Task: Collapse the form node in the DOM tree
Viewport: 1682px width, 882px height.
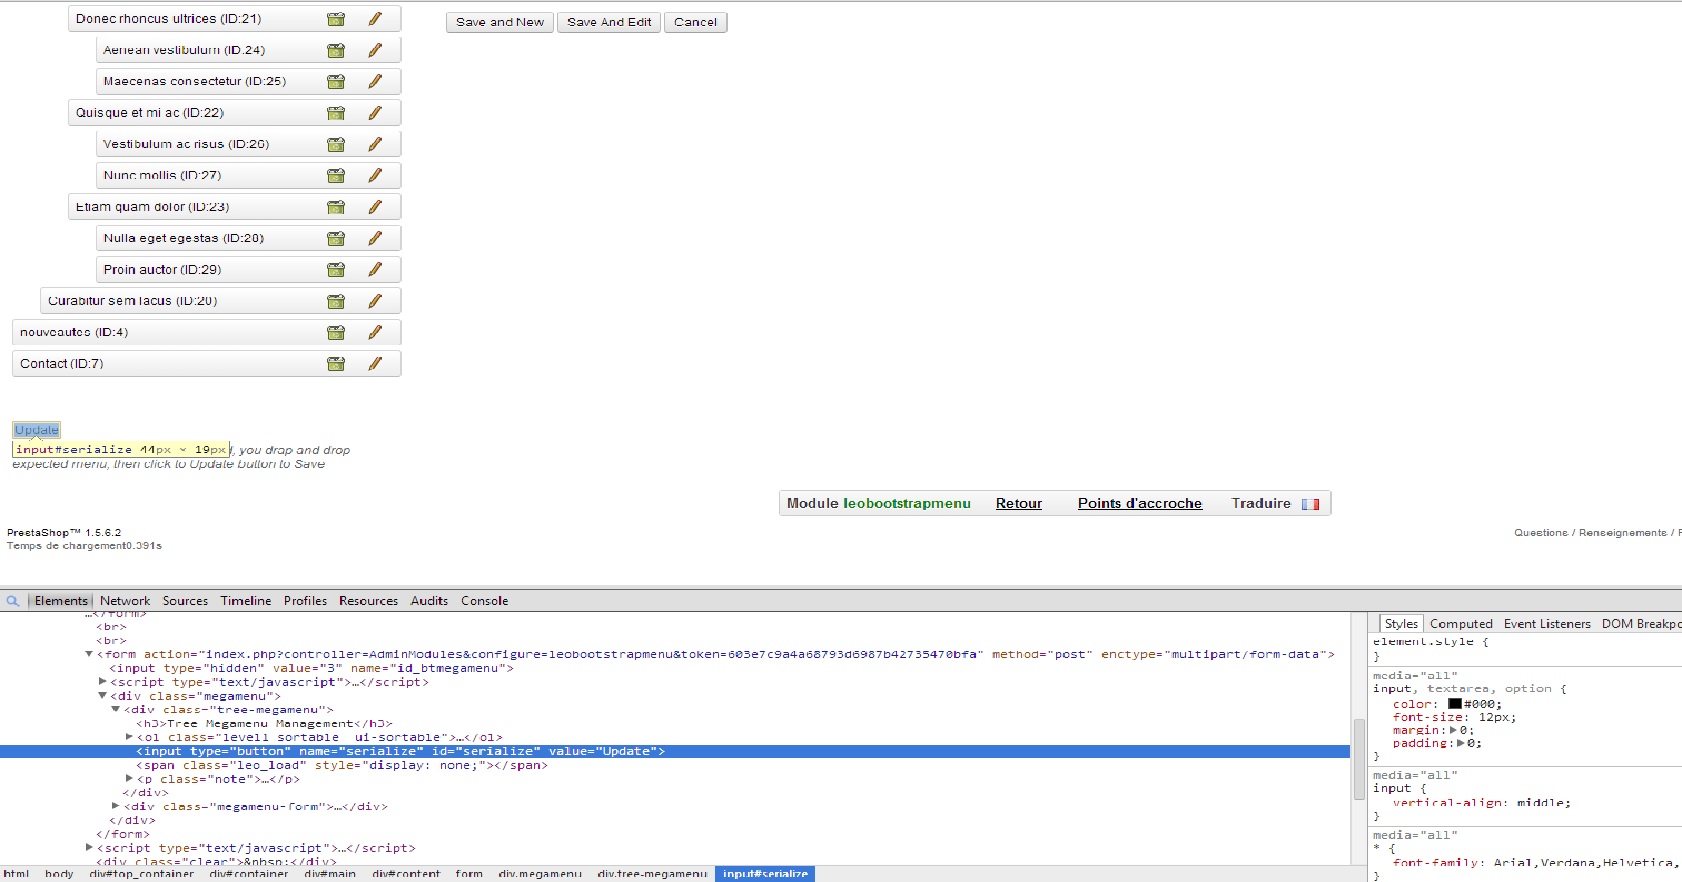Action: click(x=89, y=654)
